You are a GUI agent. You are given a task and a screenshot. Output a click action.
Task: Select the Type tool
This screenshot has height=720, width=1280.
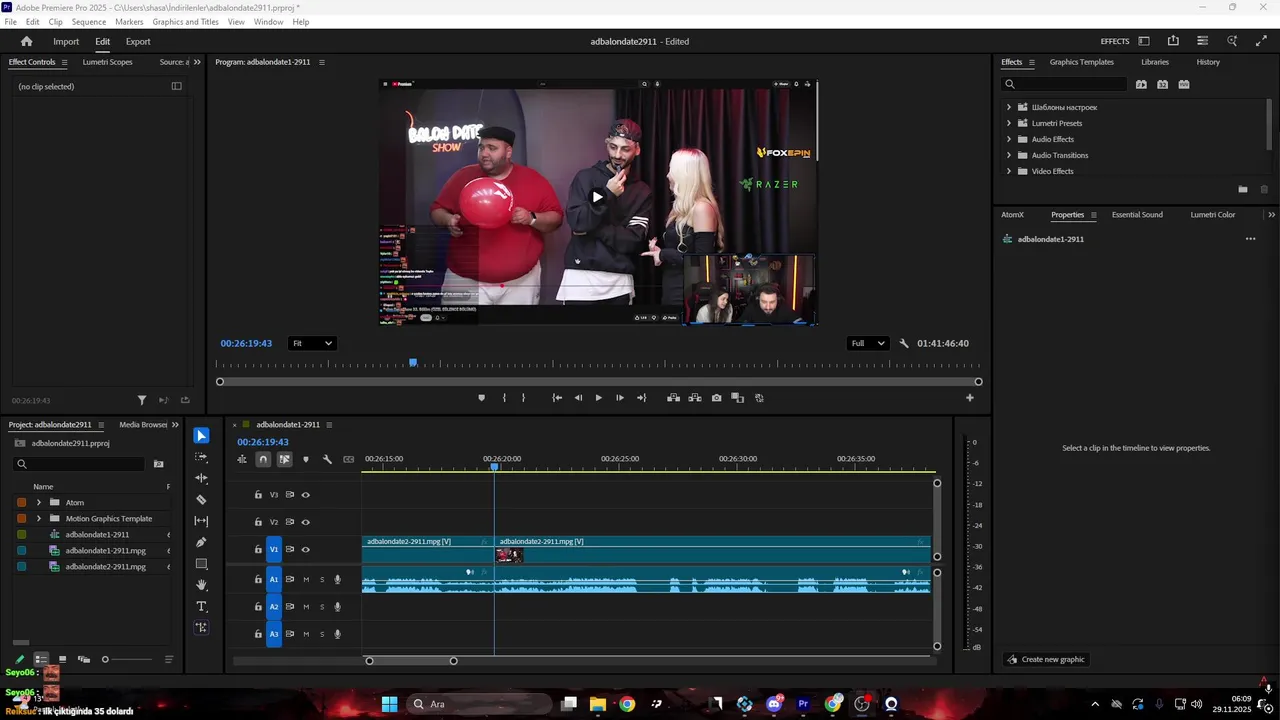click(201, 606)
